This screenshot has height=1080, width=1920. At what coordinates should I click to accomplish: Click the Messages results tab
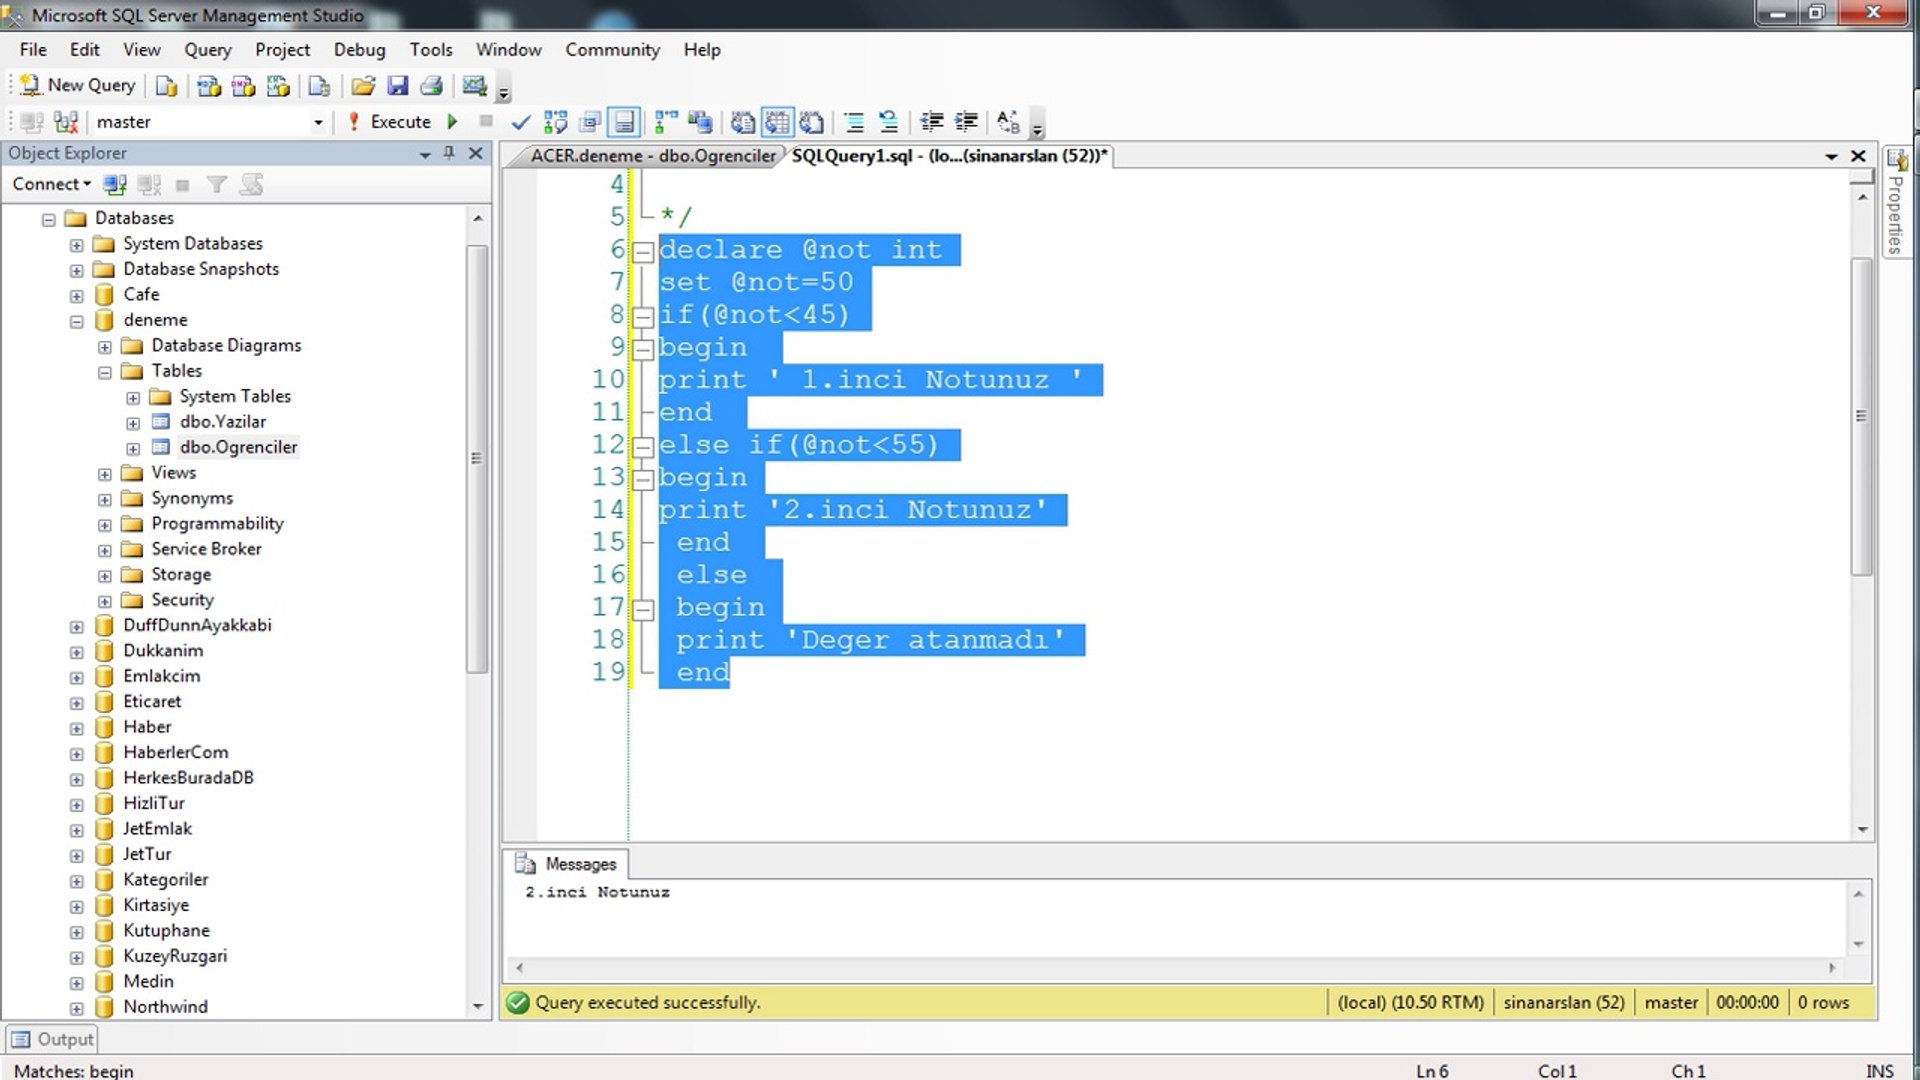[566, 864]
